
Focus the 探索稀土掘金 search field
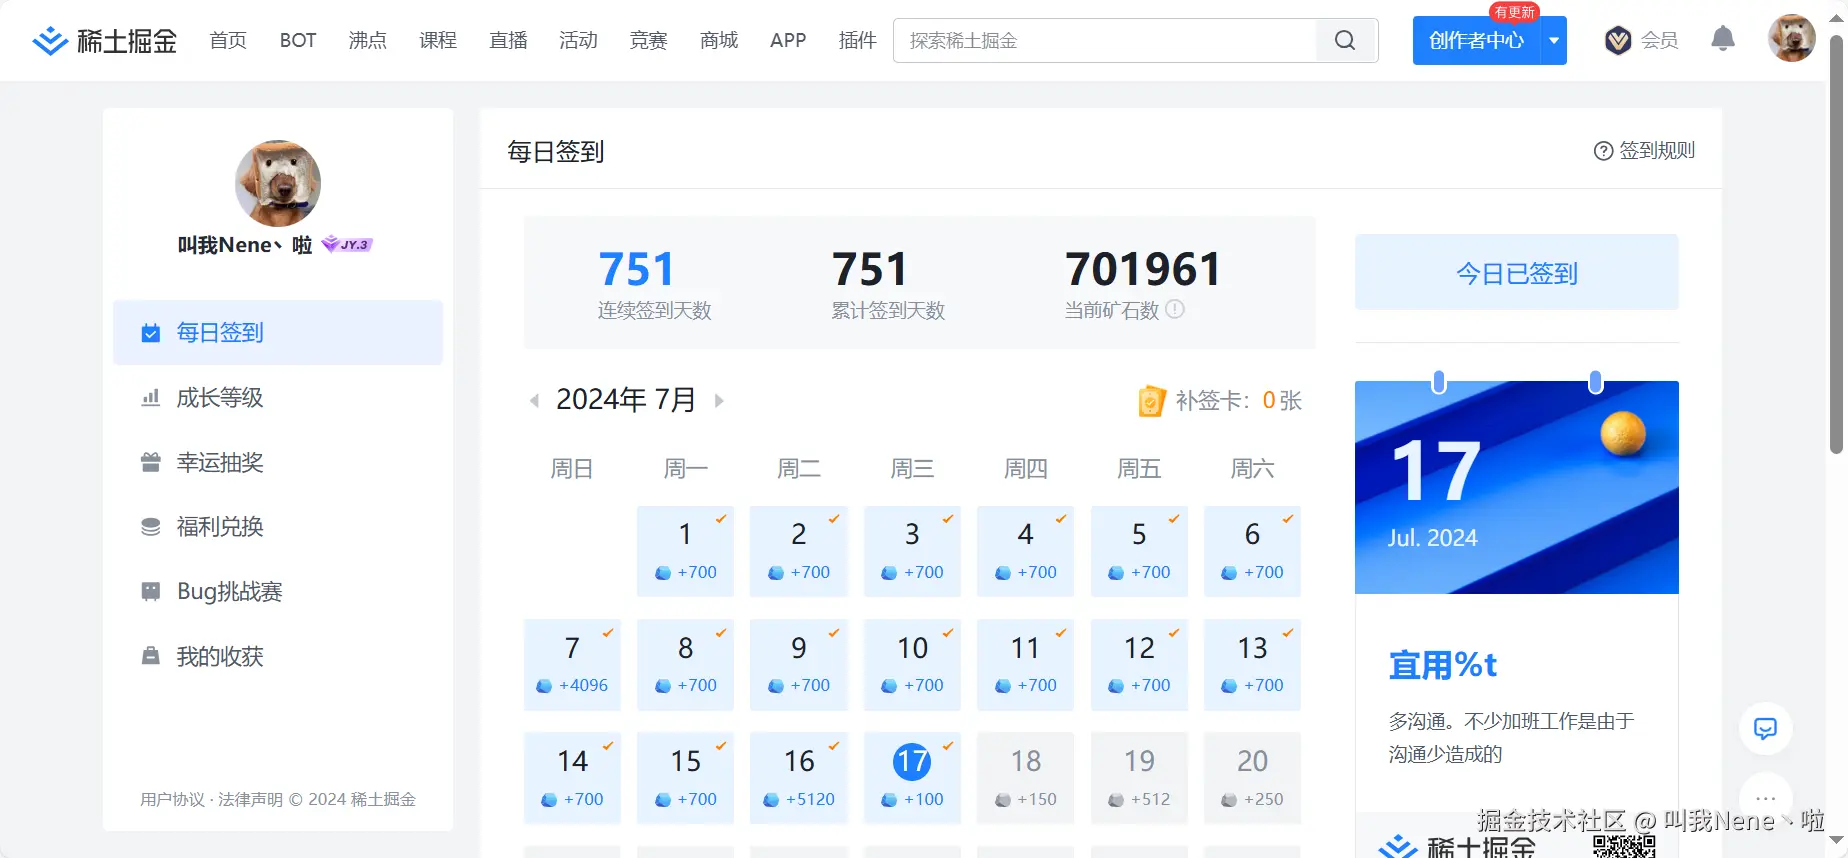(x=1105, y=41)
